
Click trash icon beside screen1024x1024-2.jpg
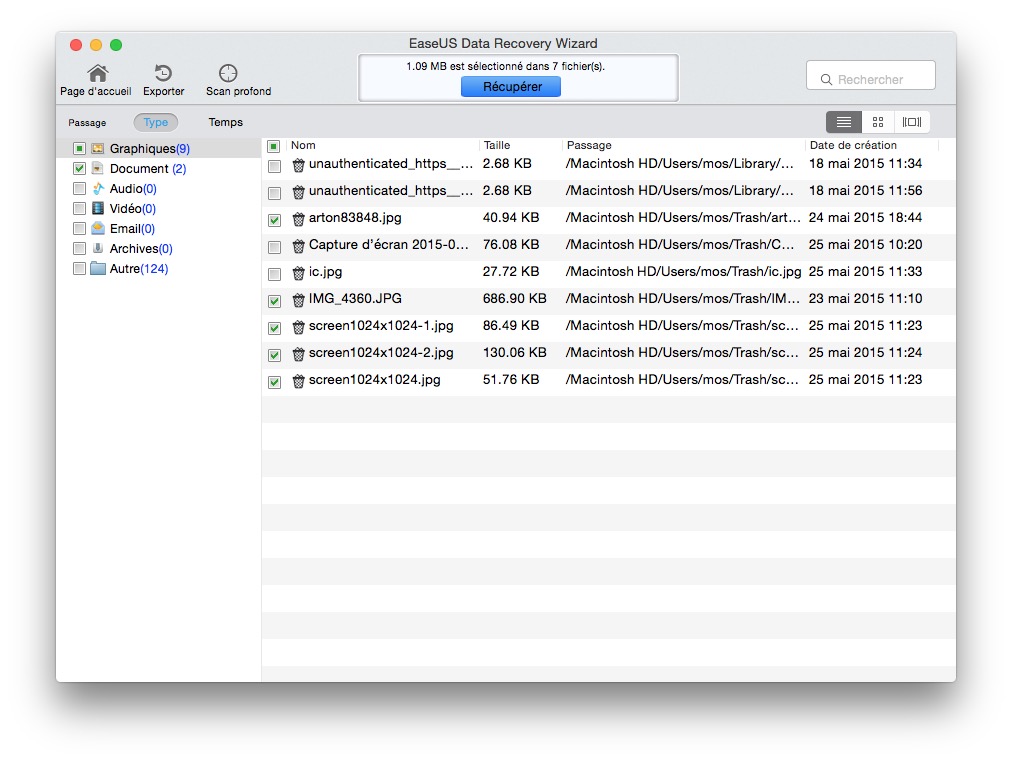click(298, 354)
